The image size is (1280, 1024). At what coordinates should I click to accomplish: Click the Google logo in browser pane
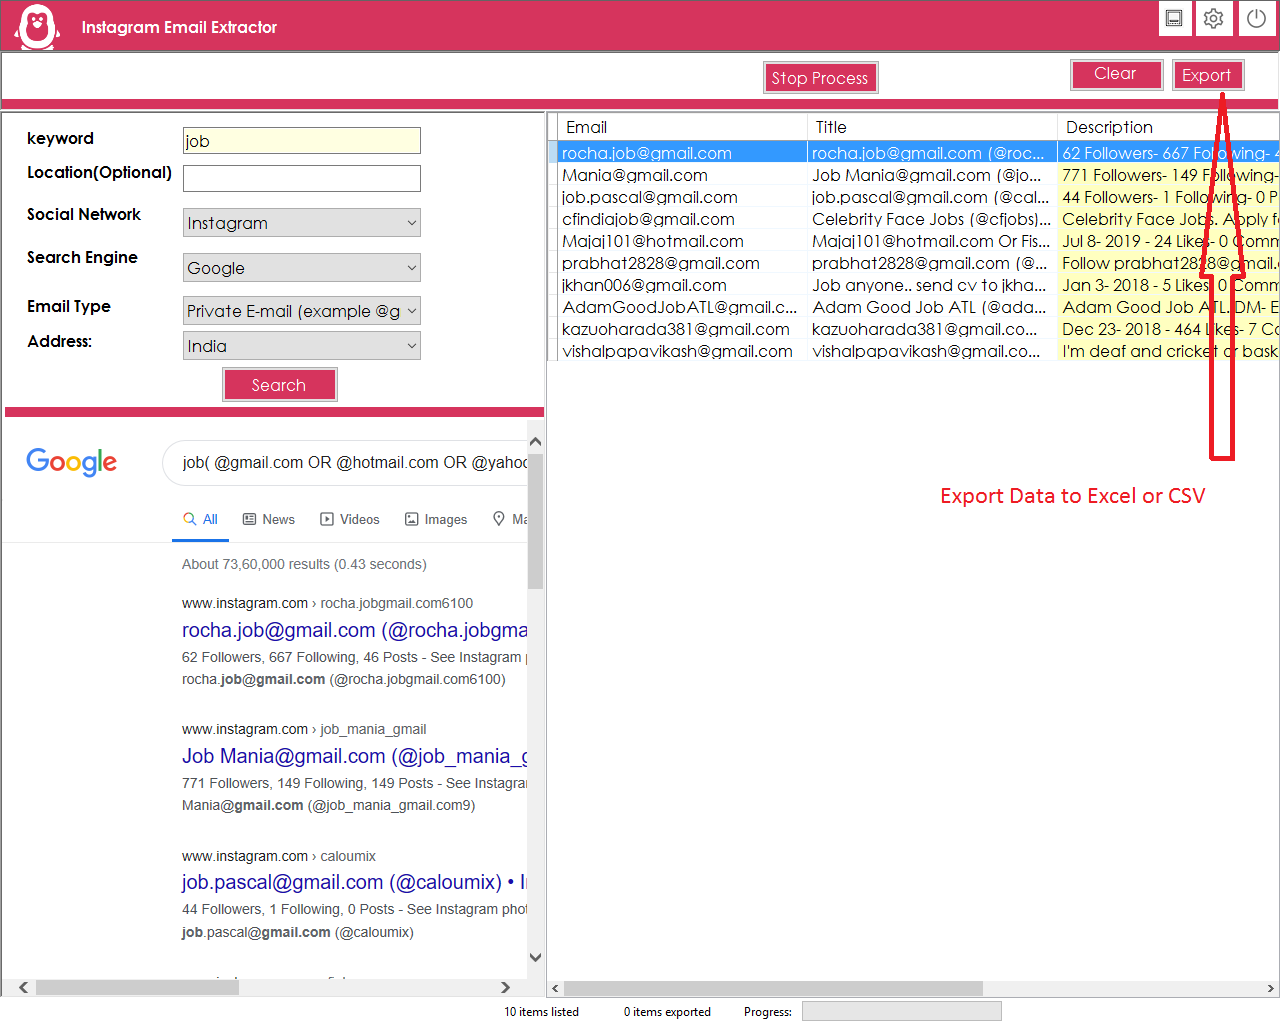click(71, 462)
